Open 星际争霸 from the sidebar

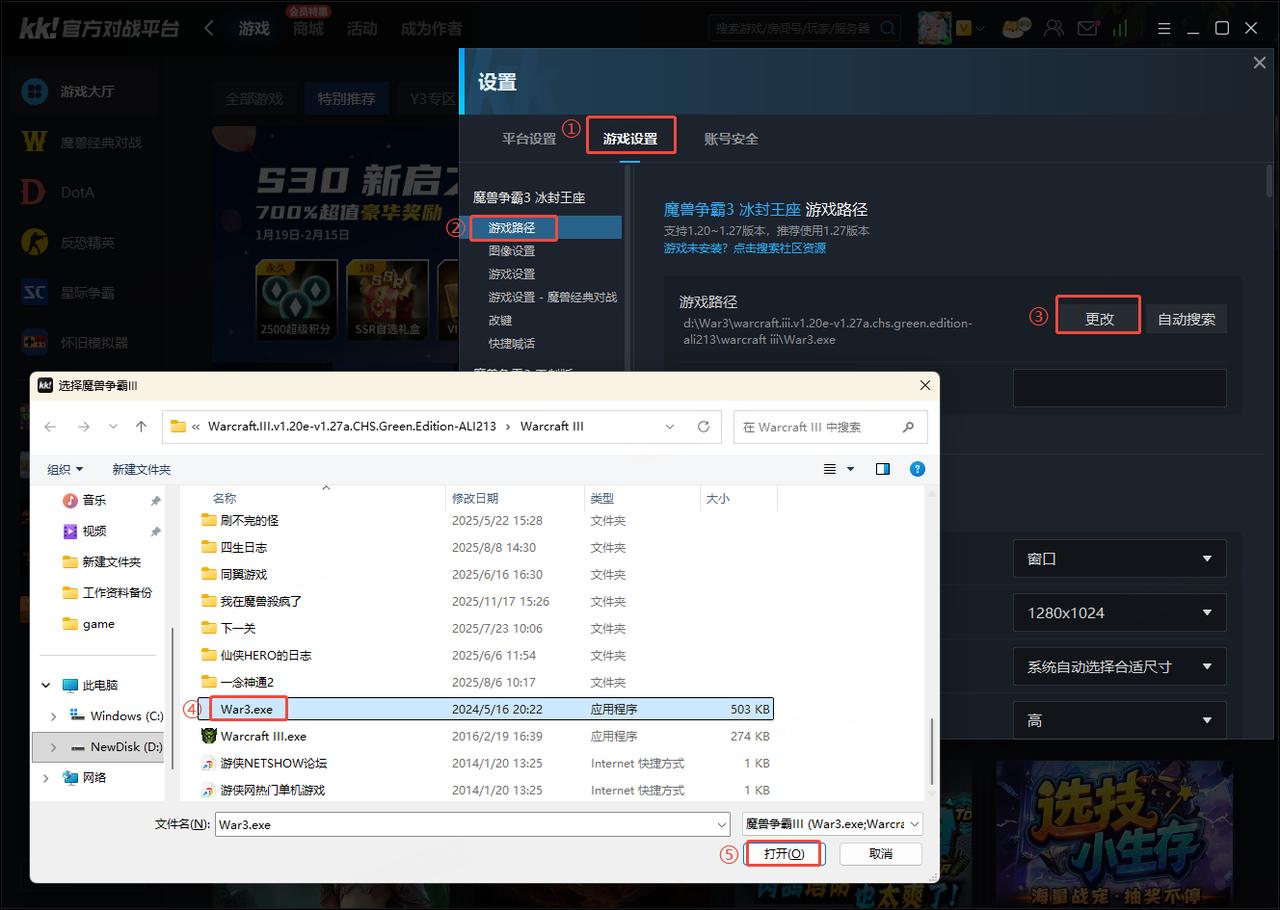(x=84, y=291)
